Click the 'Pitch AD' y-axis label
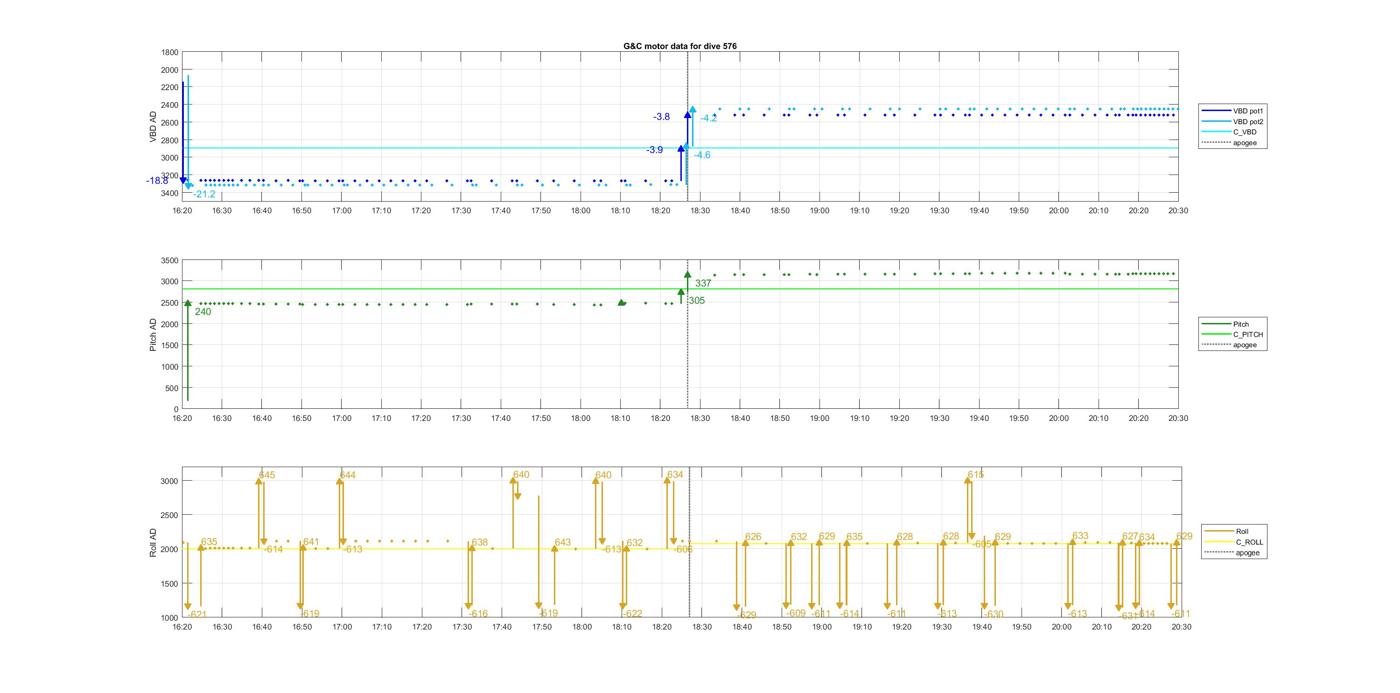1400x693 pixels. pos(154,335)
